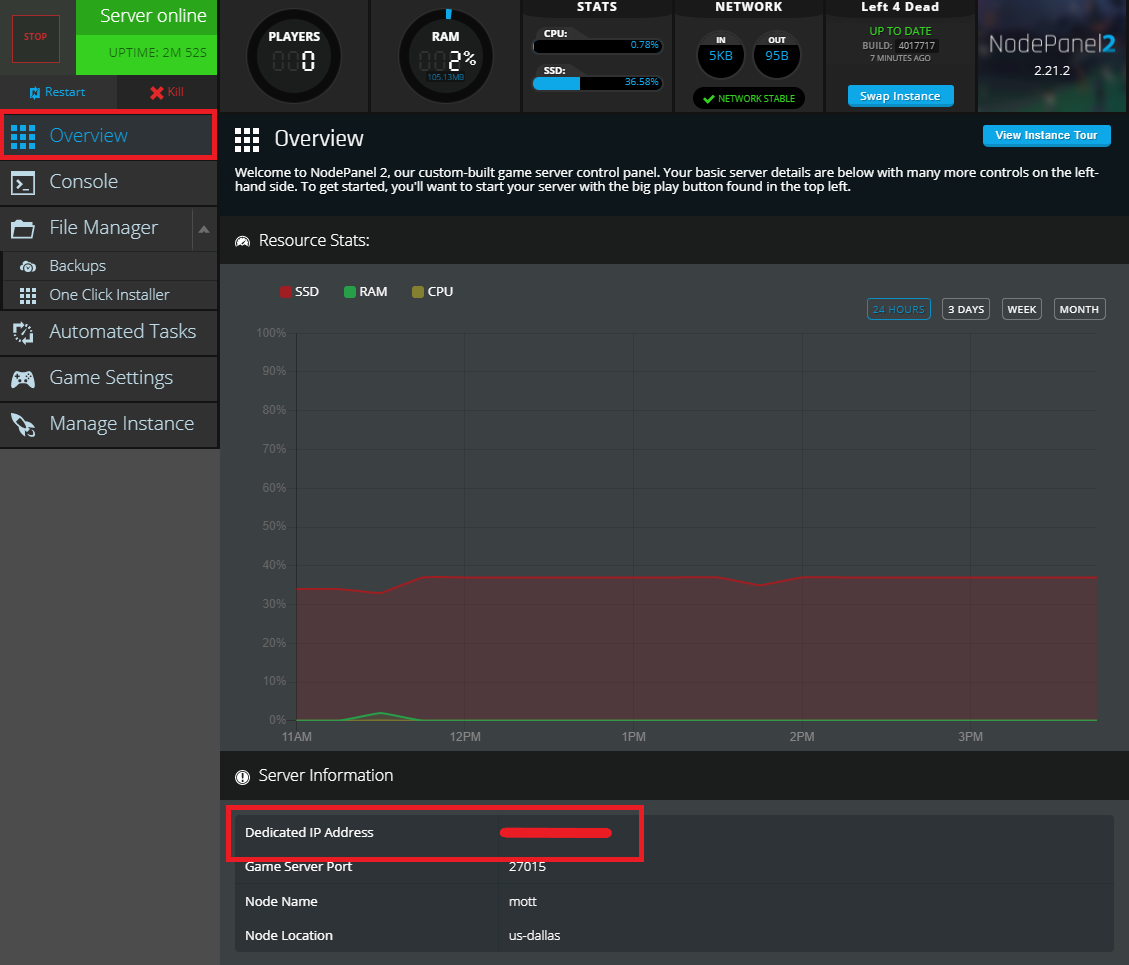Click the red Kill server icon

(x=156, y=91)
